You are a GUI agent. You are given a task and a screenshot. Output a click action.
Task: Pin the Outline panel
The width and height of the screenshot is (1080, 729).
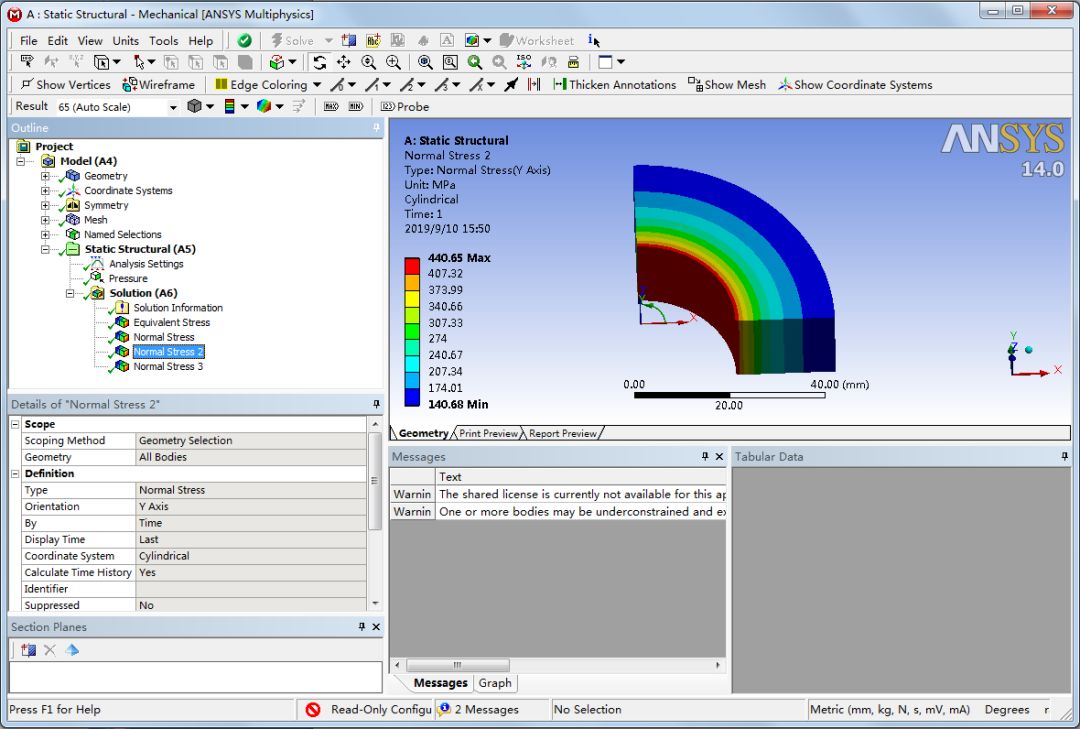pyautogui.click(x=376, y=127)
